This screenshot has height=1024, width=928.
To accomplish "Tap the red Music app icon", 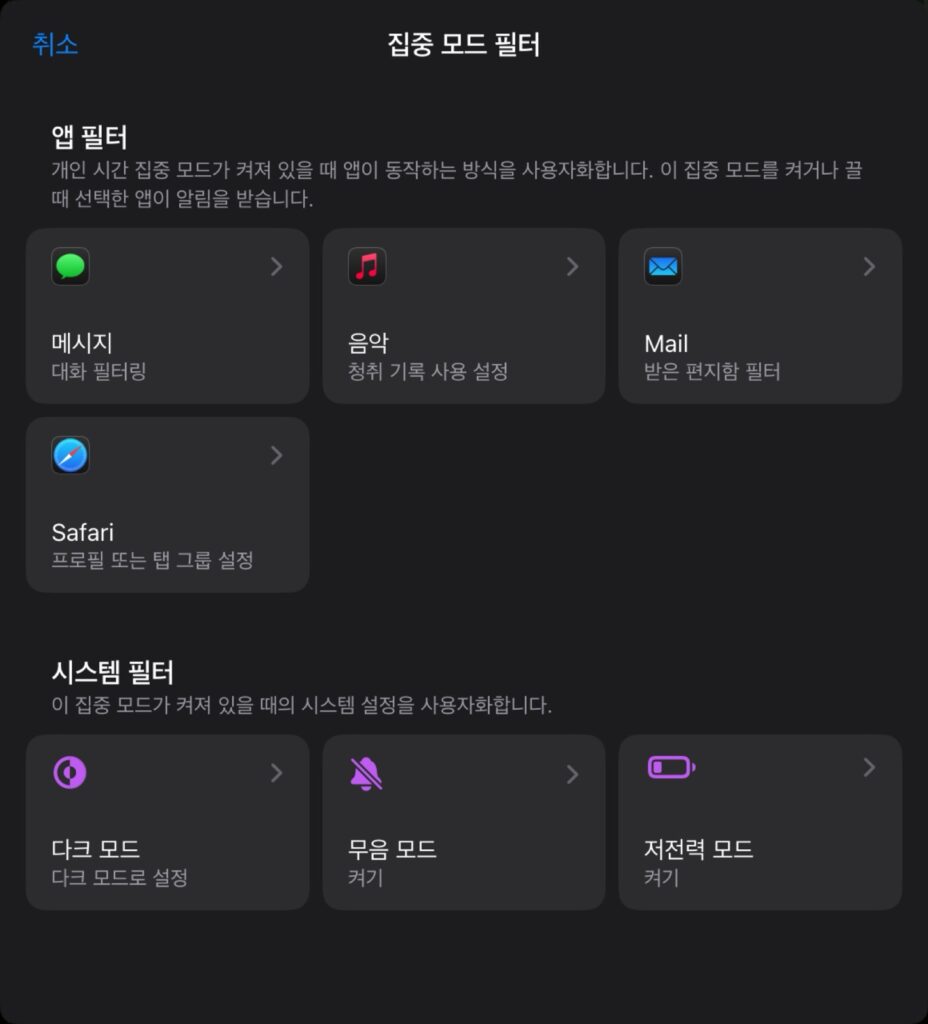I will pos(367,266).
